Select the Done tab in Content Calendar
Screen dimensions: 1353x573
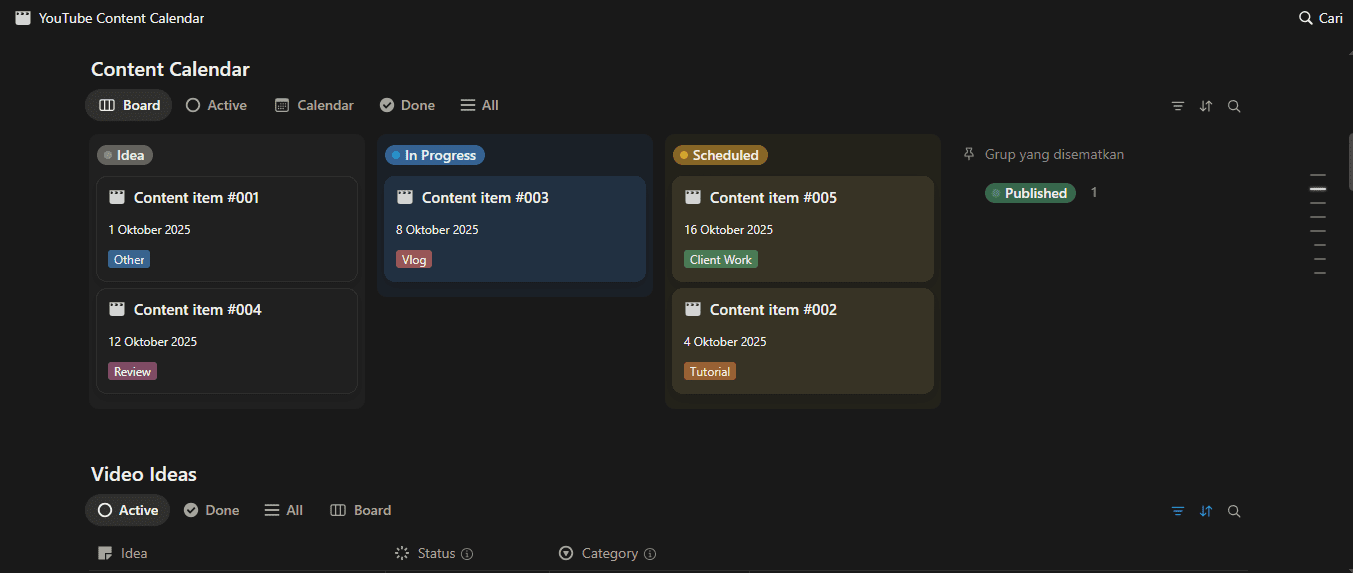[407, 105]
